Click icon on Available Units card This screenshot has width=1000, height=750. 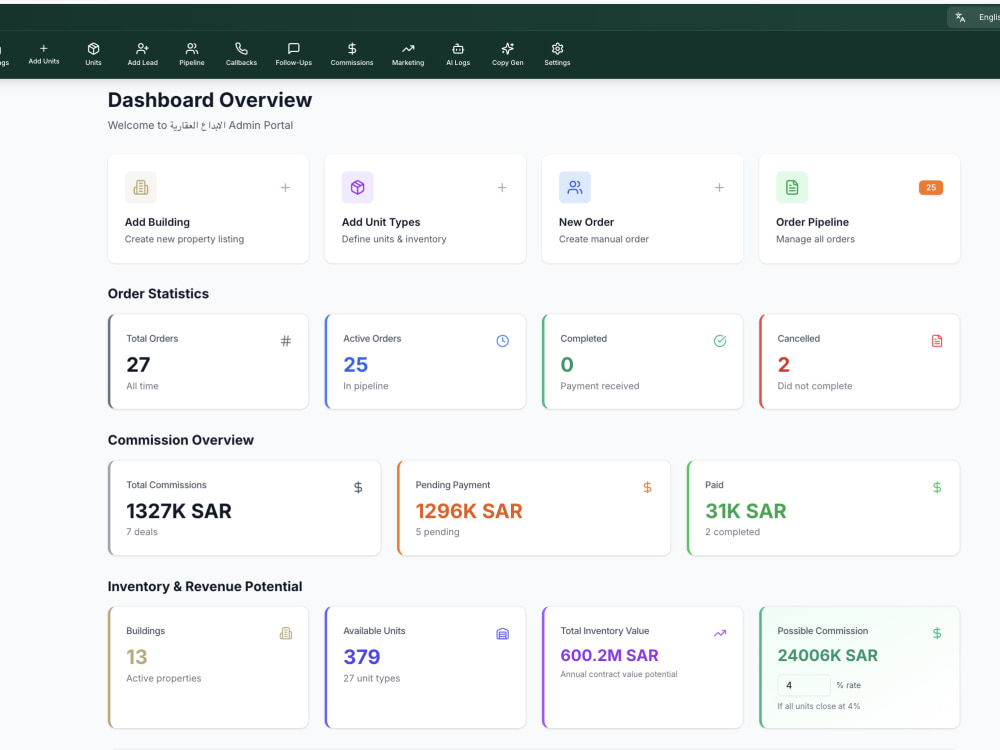503,634
